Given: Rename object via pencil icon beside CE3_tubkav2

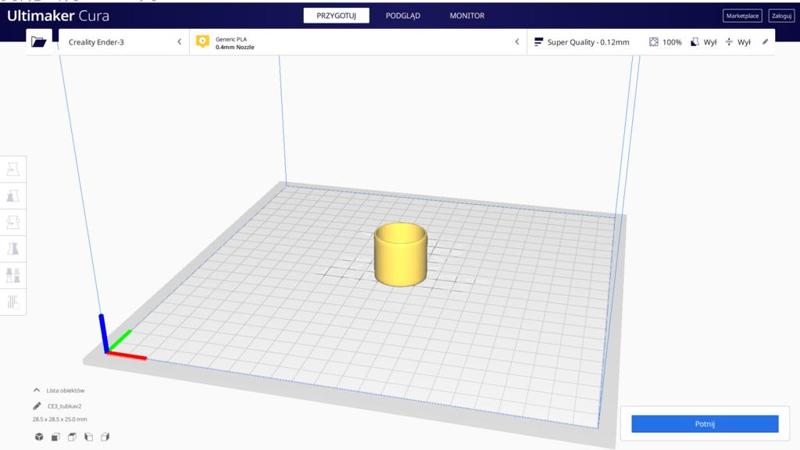Looking at the screenshot, I should [x=37, y=406].
